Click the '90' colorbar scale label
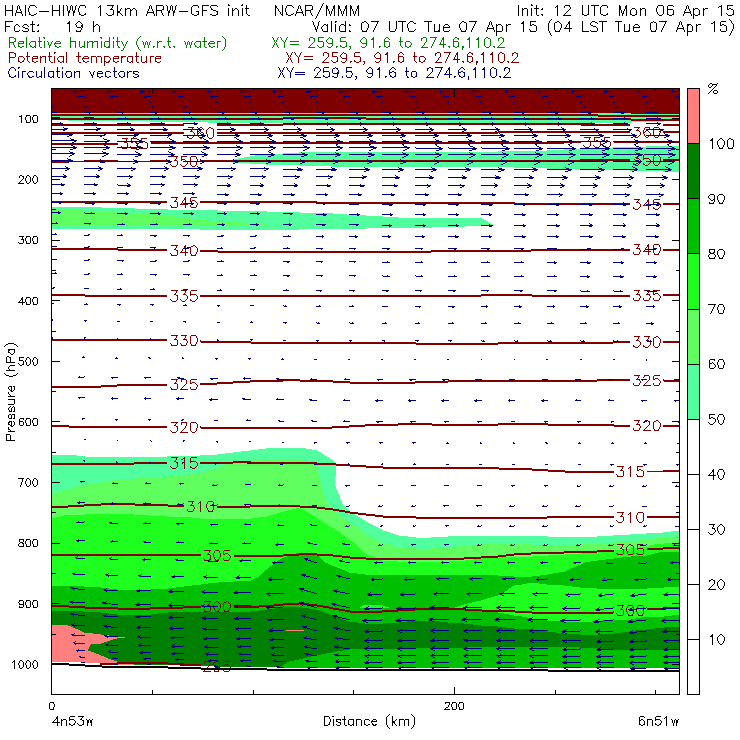Viewport: 740px width, 740px height. (716, 199)
